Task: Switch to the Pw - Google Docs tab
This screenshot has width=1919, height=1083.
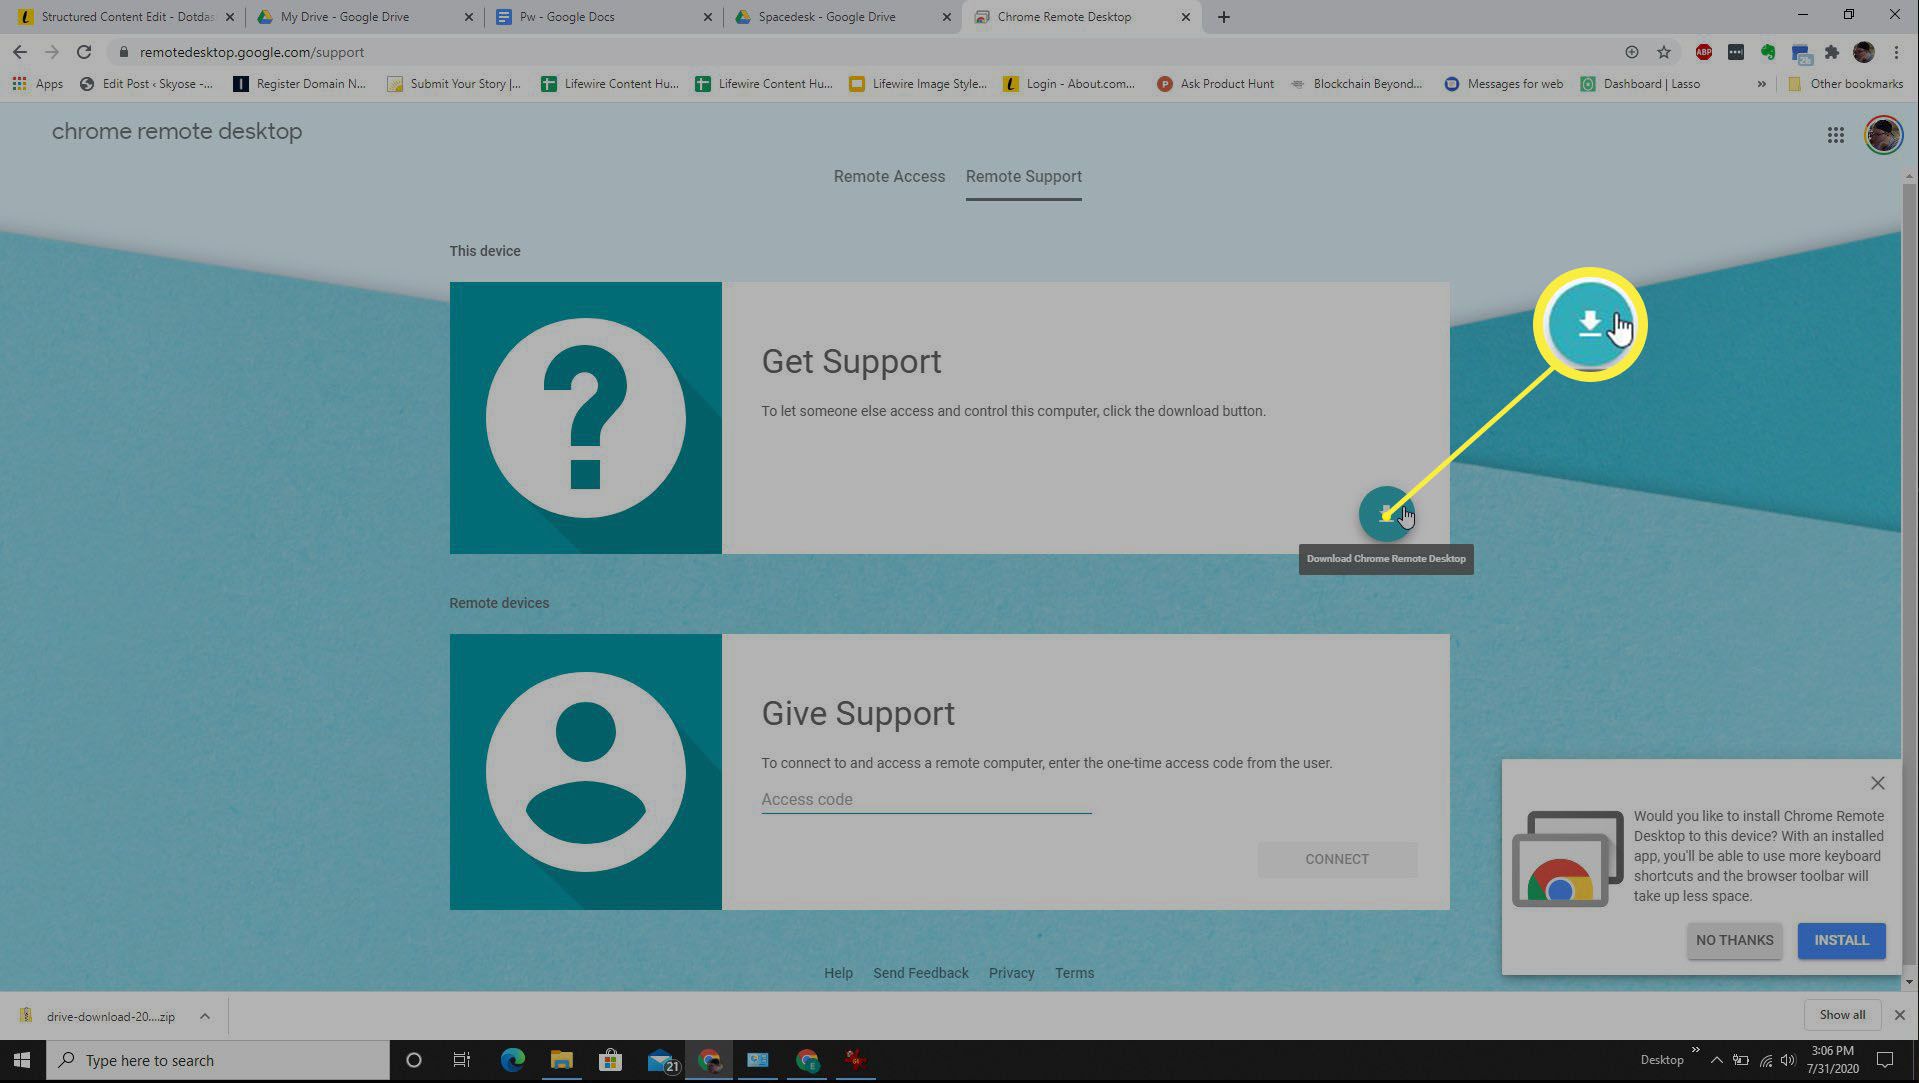Action: coord(603,17)
